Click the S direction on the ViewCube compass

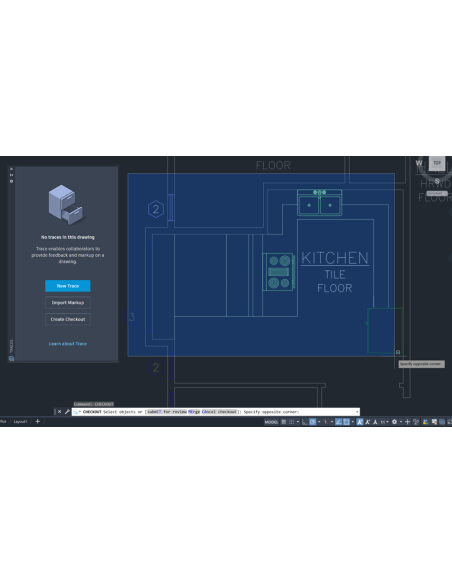pyautogui.click(x=437, y=181)
